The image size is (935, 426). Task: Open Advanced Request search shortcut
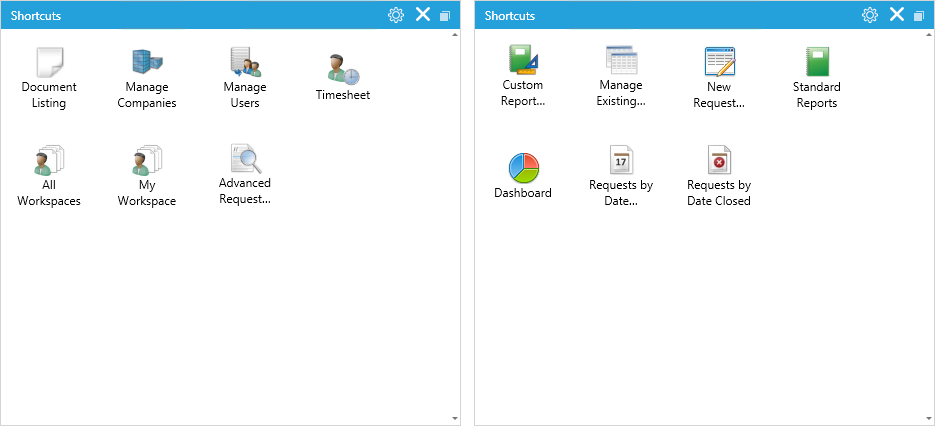(x=245, y=174)
